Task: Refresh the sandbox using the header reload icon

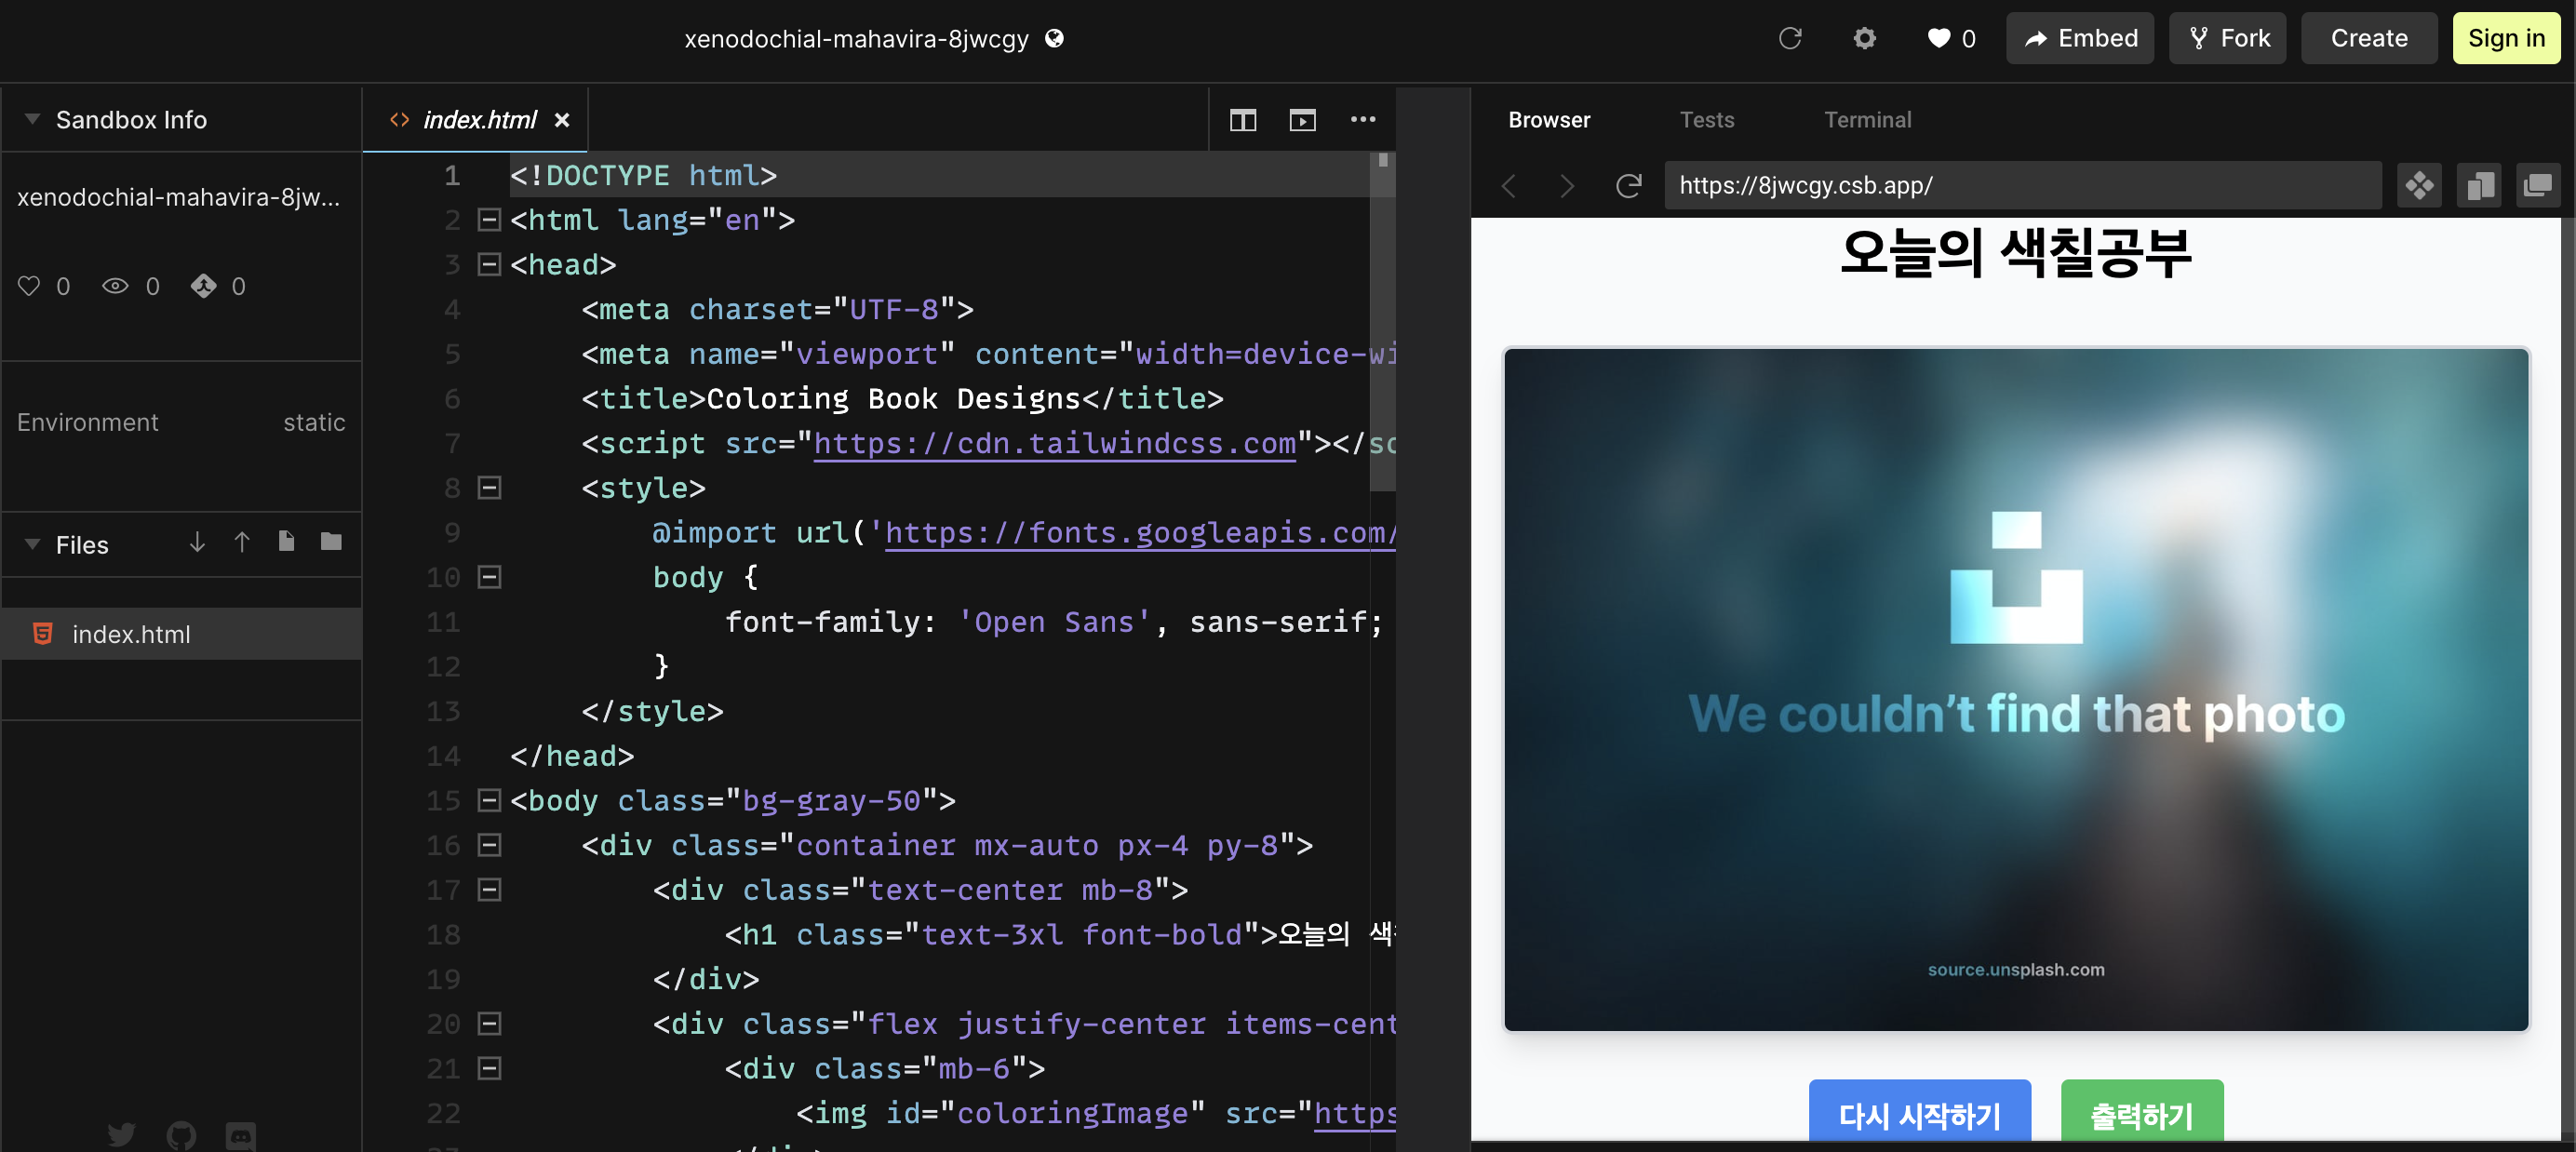Action: point(1789,38)
